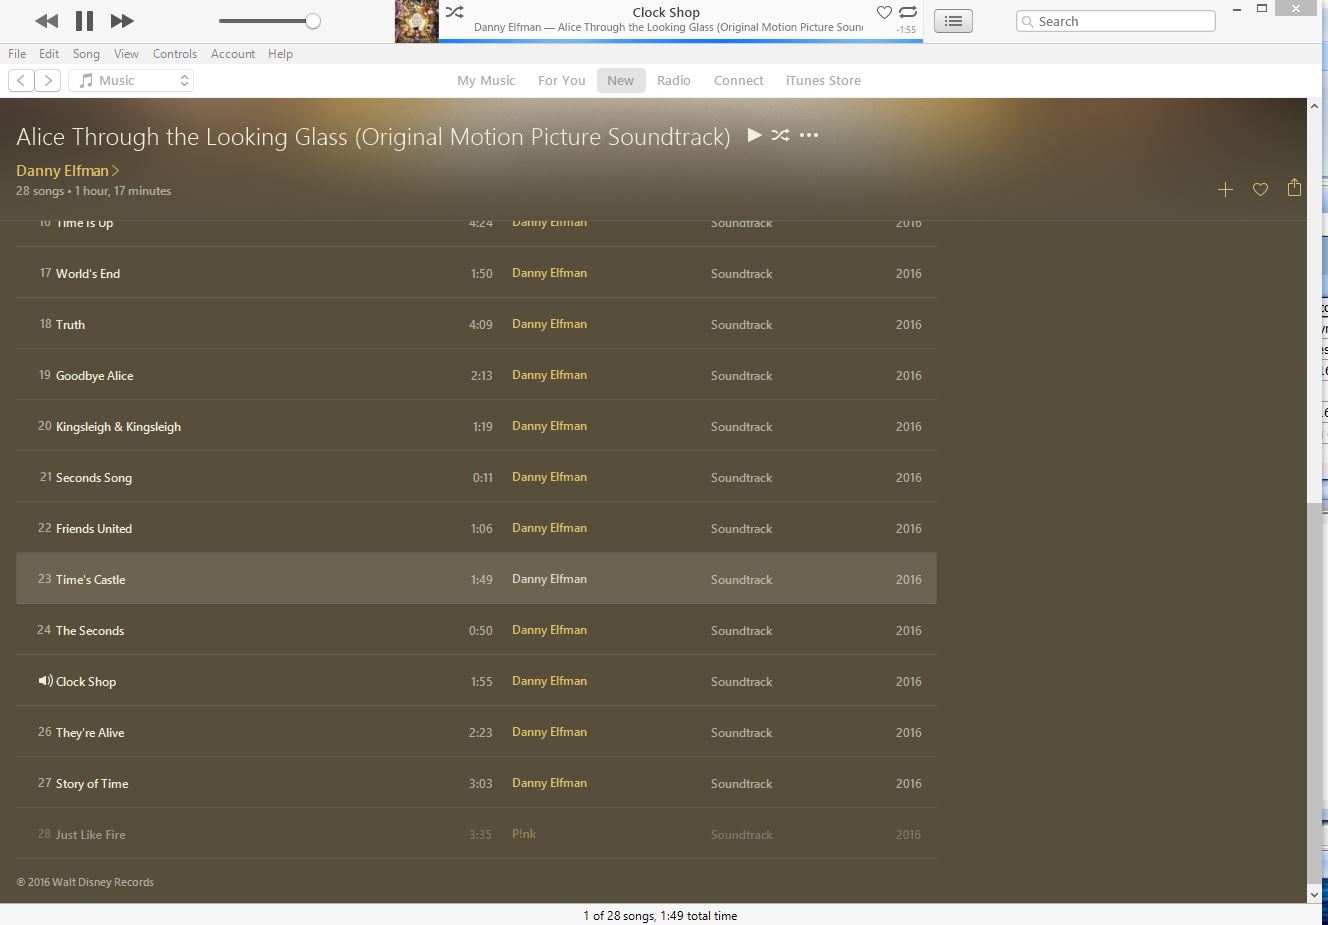
Task: Click the 2016 year for They're Alive
Action: coord(908,732)
